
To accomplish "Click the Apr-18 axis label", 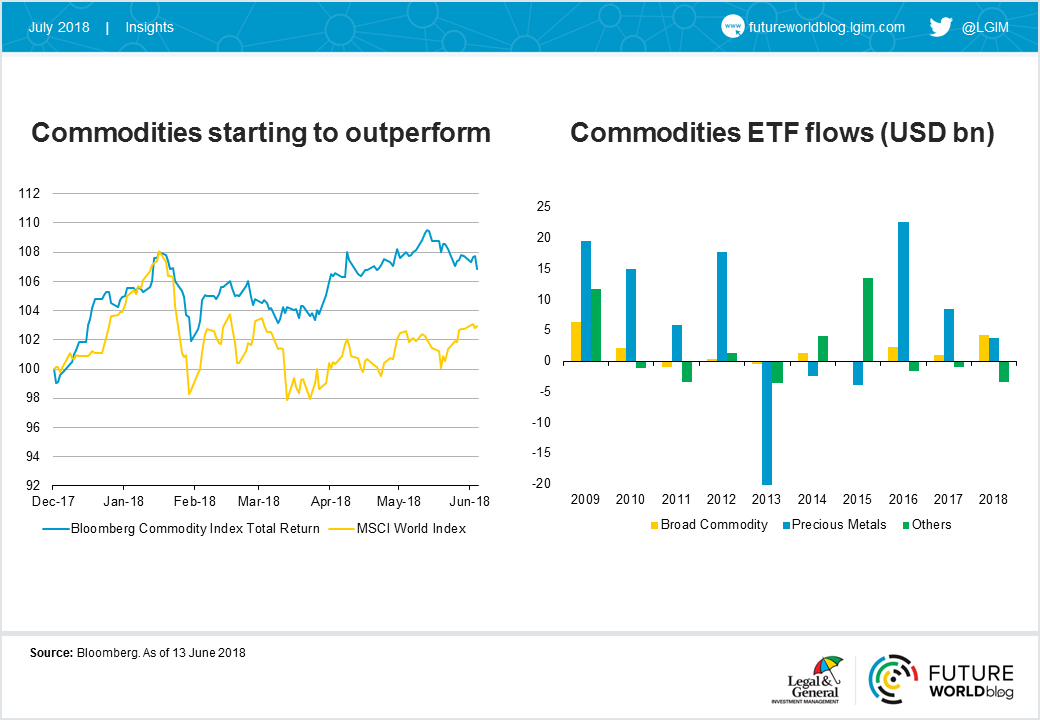I will (330, 501).
